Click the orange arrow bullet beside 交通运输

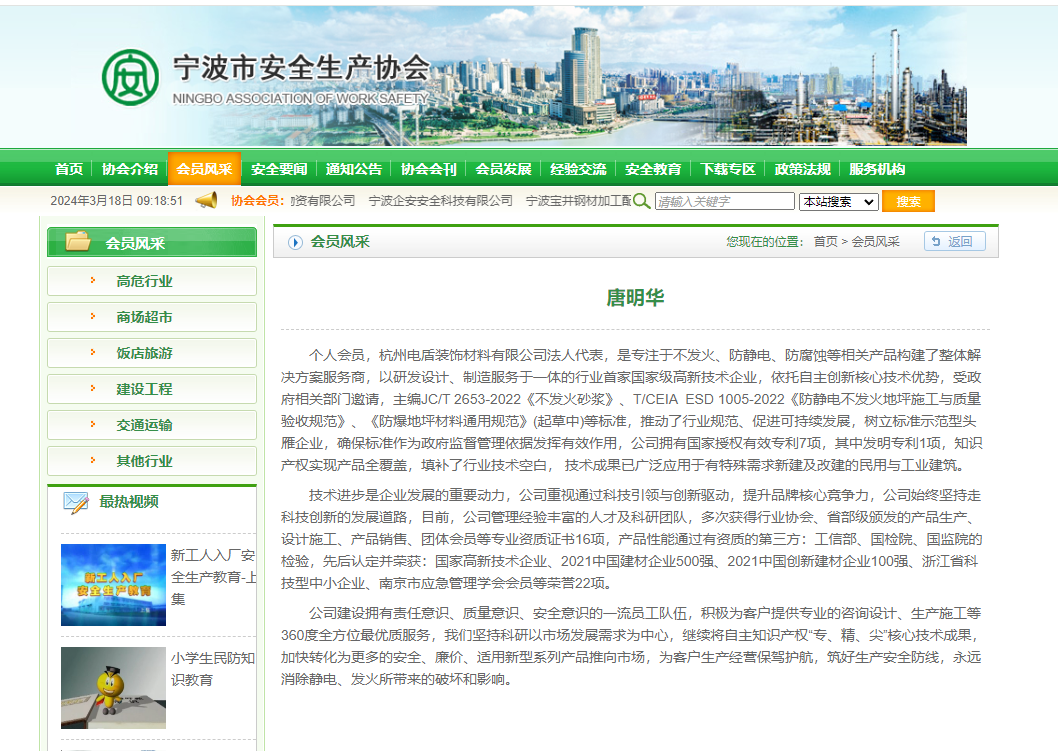tap(93, 425)
